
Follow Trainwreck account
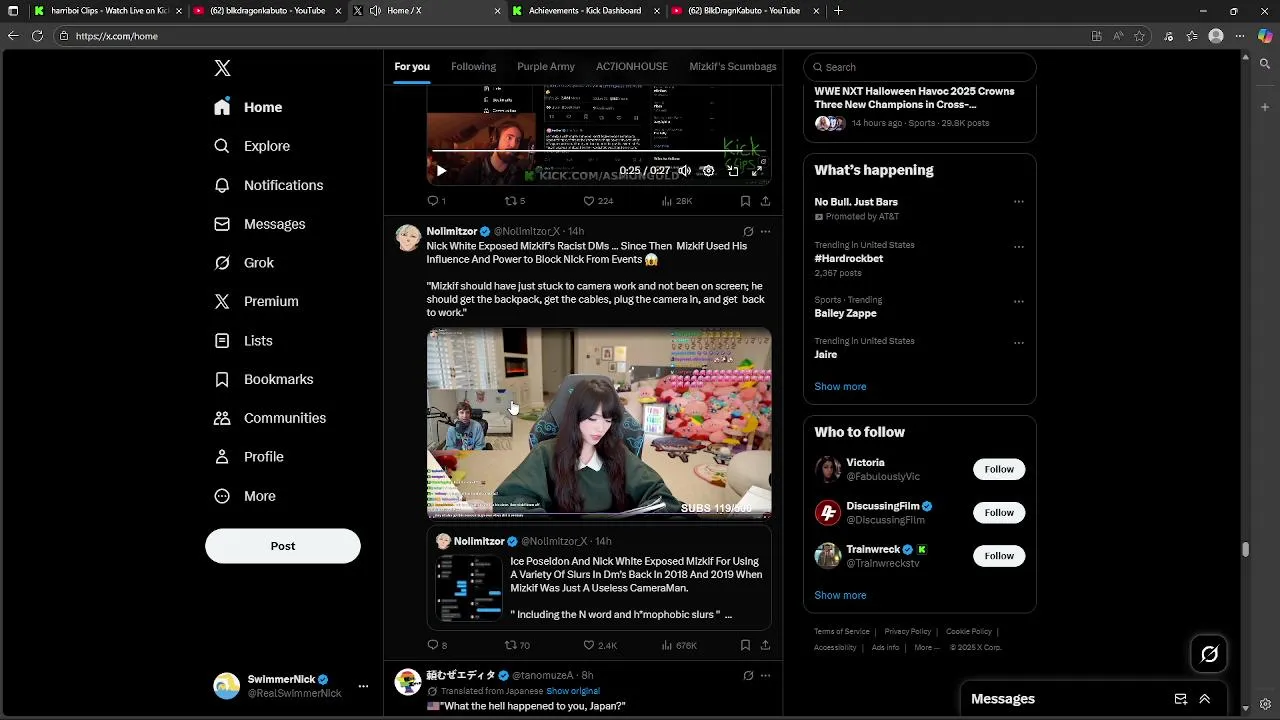999,556
